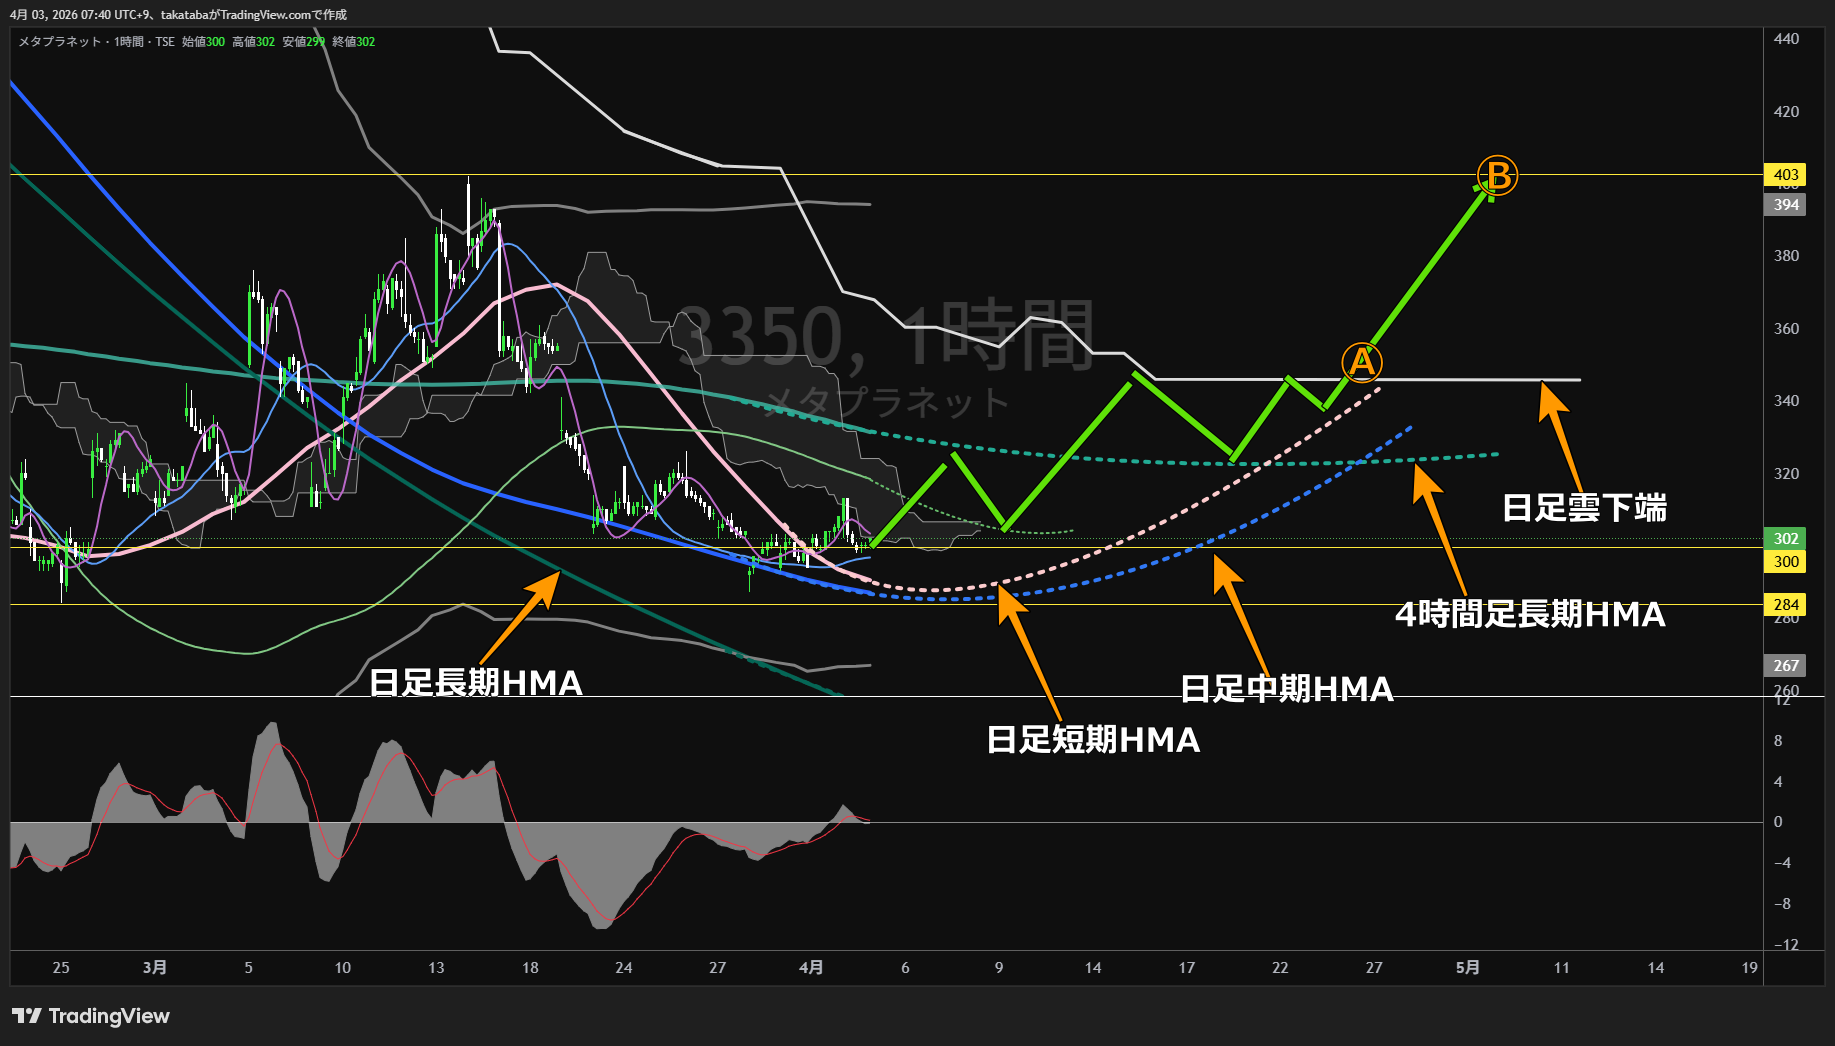The image size is (1835, 1046).
Task: Click the 18 date label on the time axis
Action: tap(530, 968)
